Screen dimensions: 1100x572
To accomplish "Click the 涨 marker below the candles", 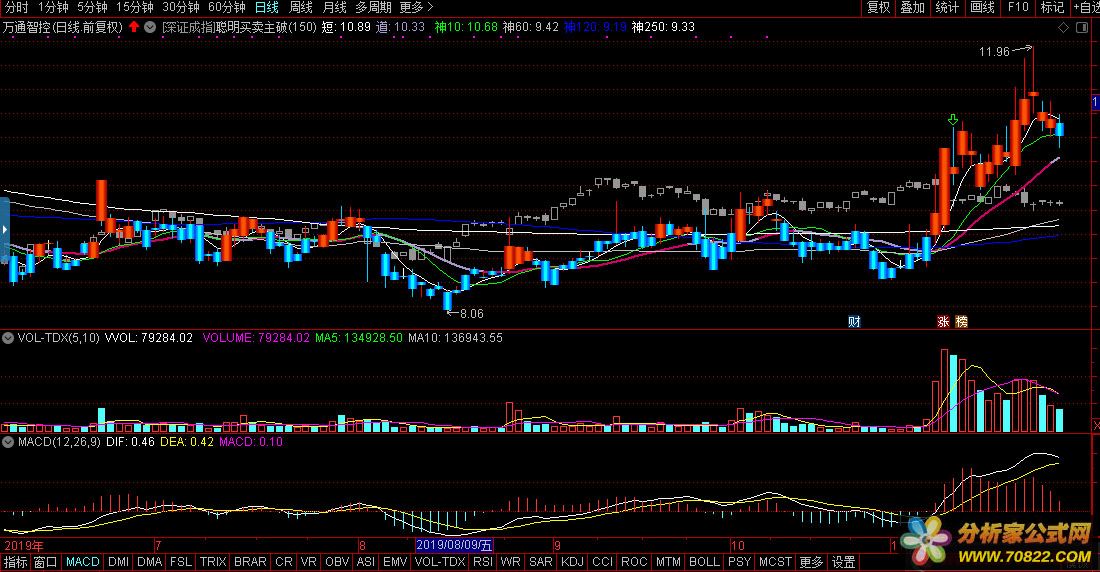I will tap(944, 321).
